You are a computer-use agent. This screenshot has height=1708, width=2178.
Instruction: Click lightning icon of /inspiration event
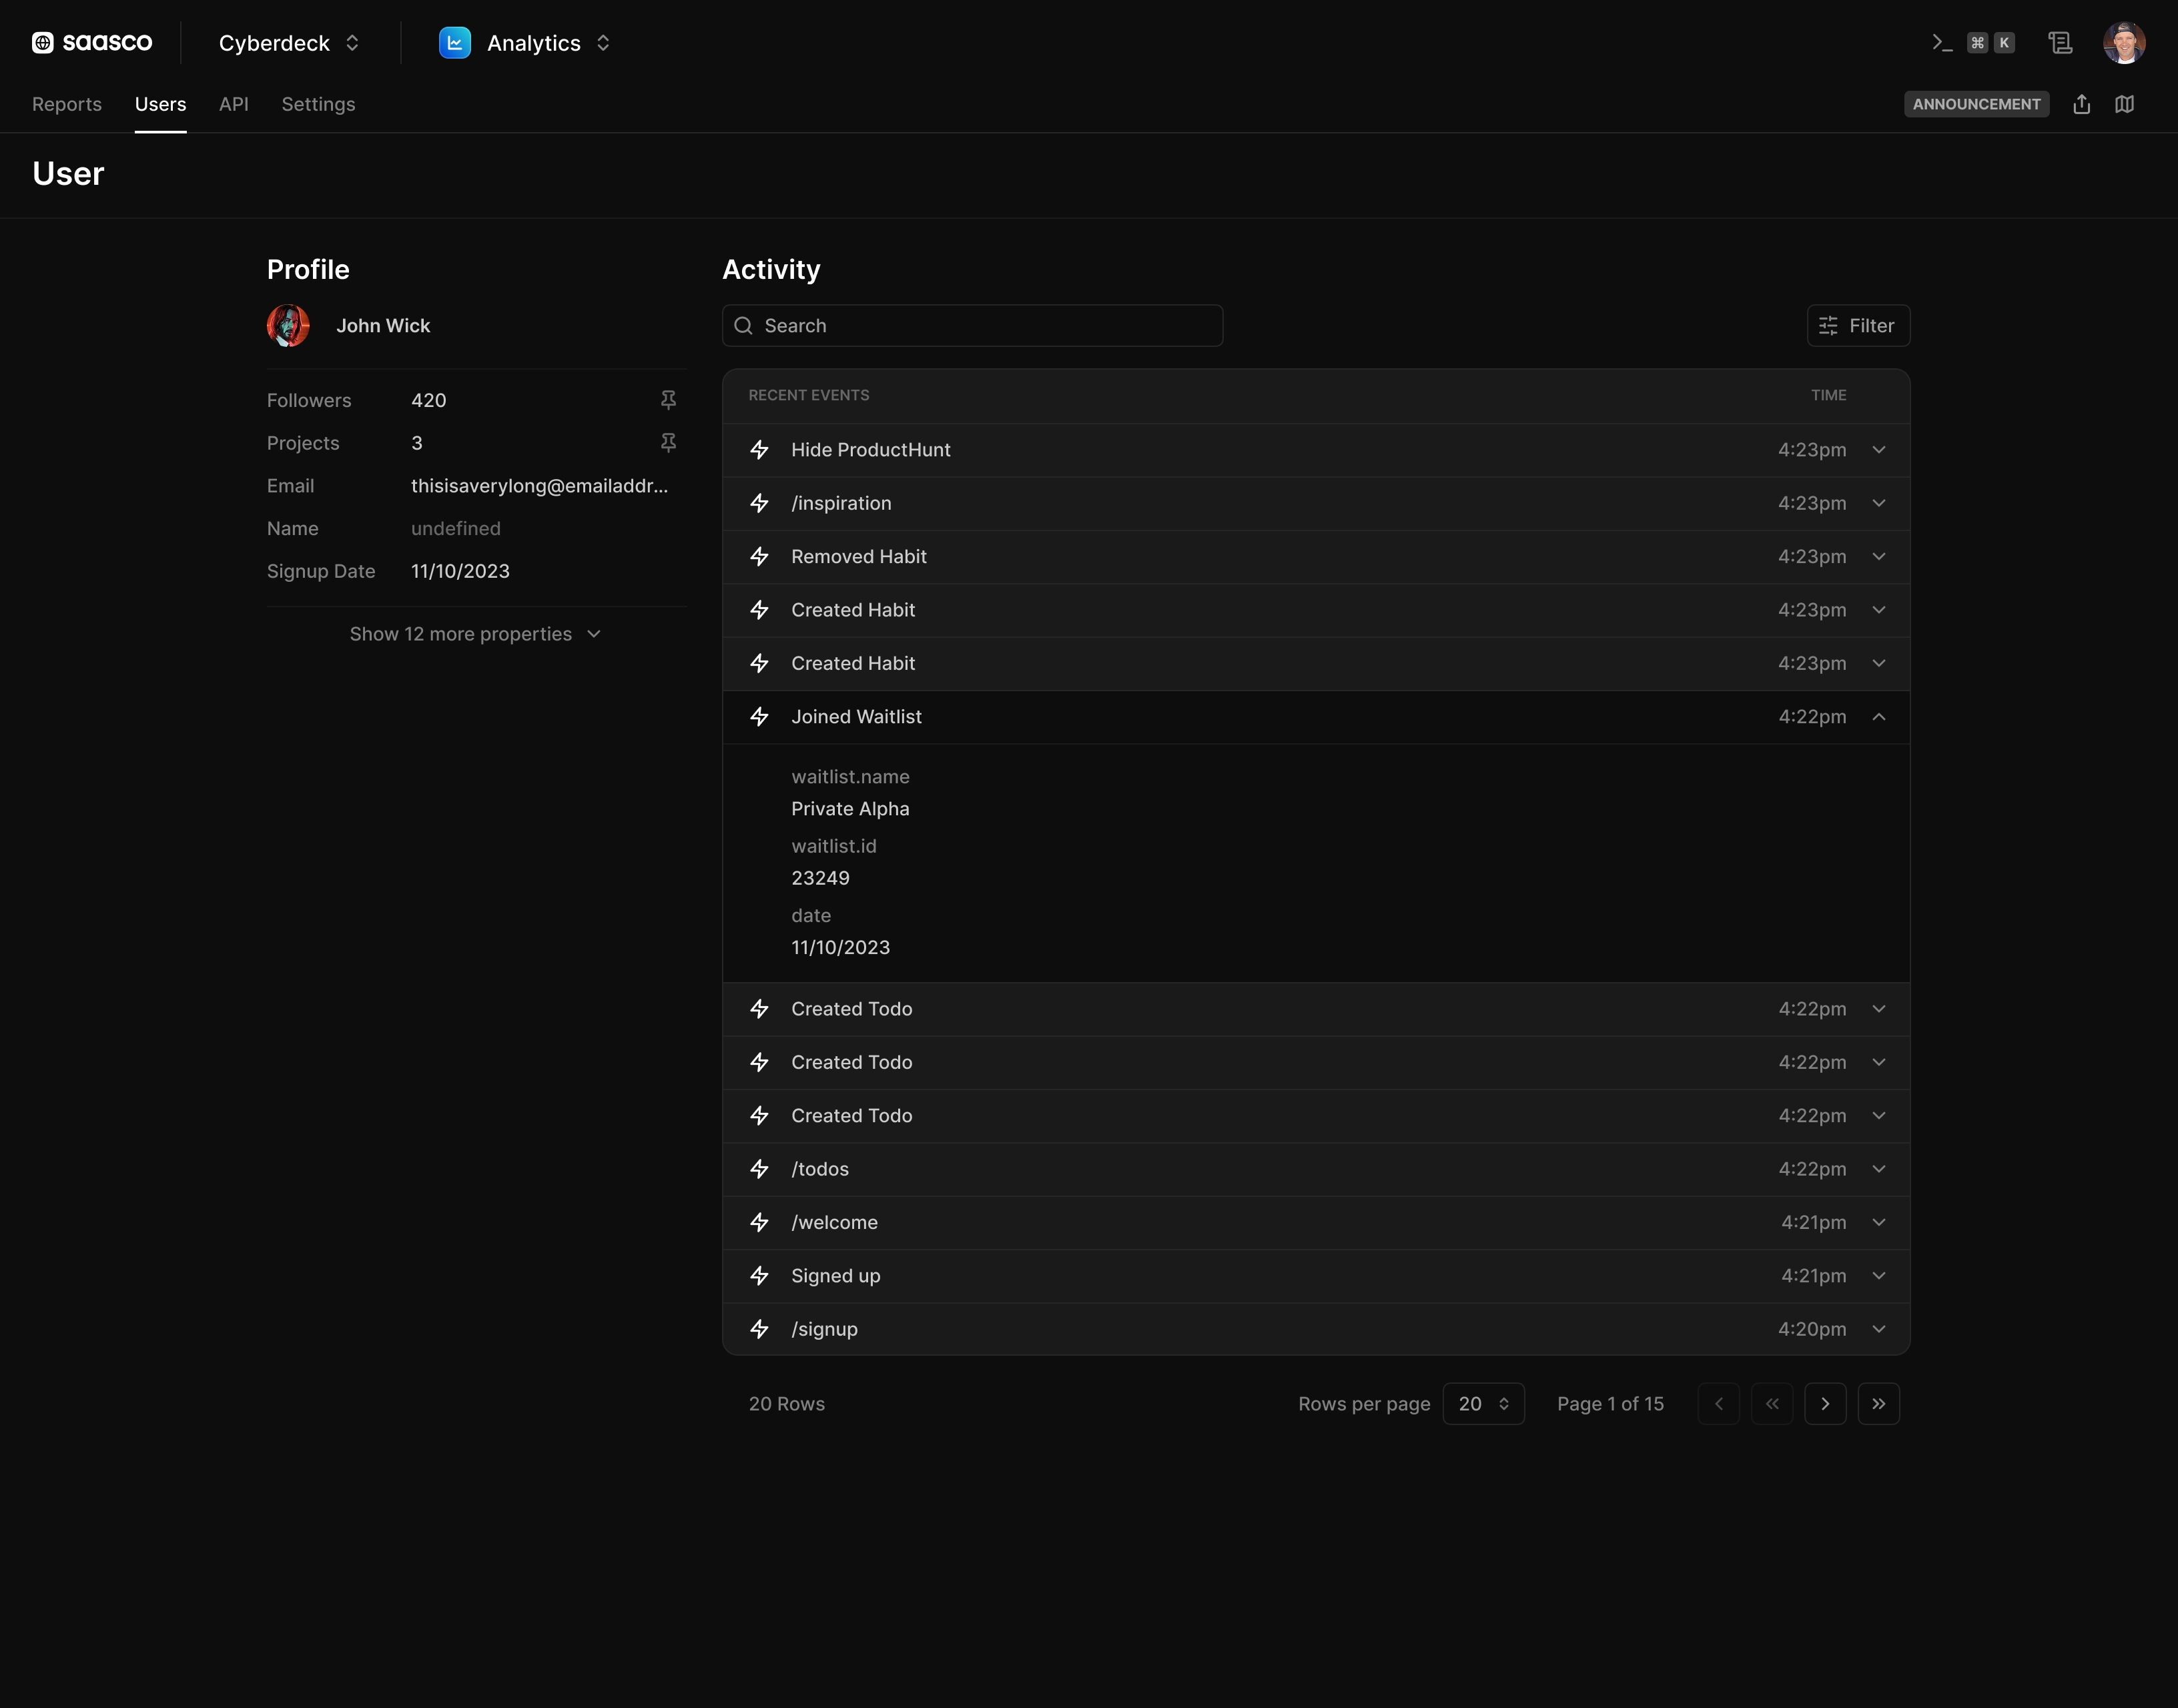(760, 503)
